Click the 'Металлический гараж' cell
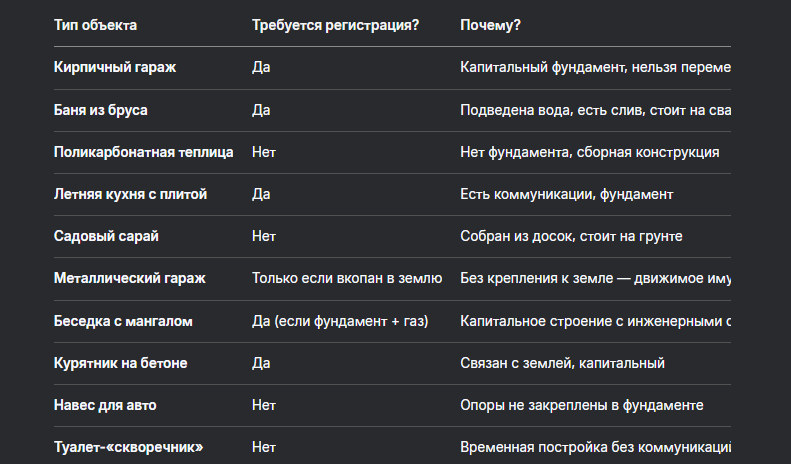 point(129,278)
